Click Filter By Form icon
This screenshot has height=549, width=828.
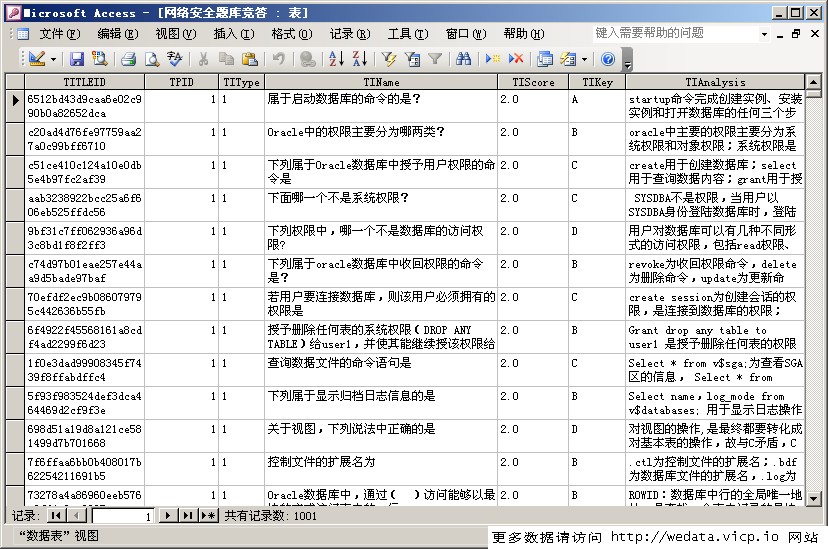pos(412,59)
